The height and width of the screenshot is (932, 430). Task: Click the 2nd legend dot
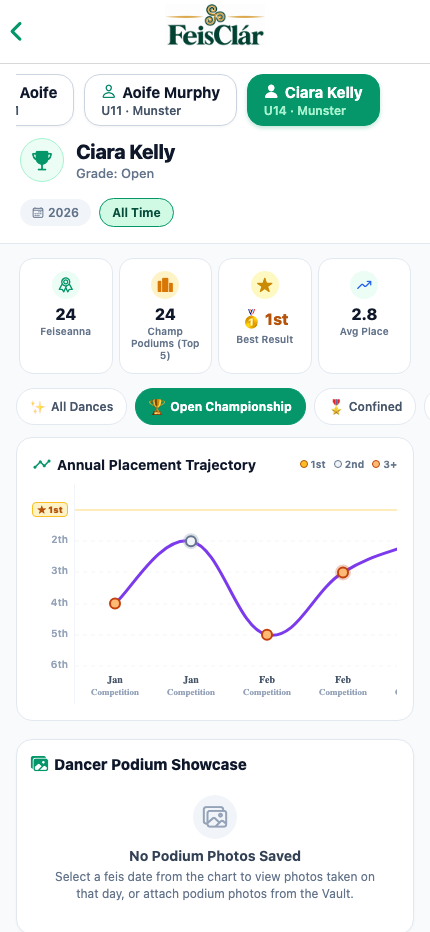[338, 465]
